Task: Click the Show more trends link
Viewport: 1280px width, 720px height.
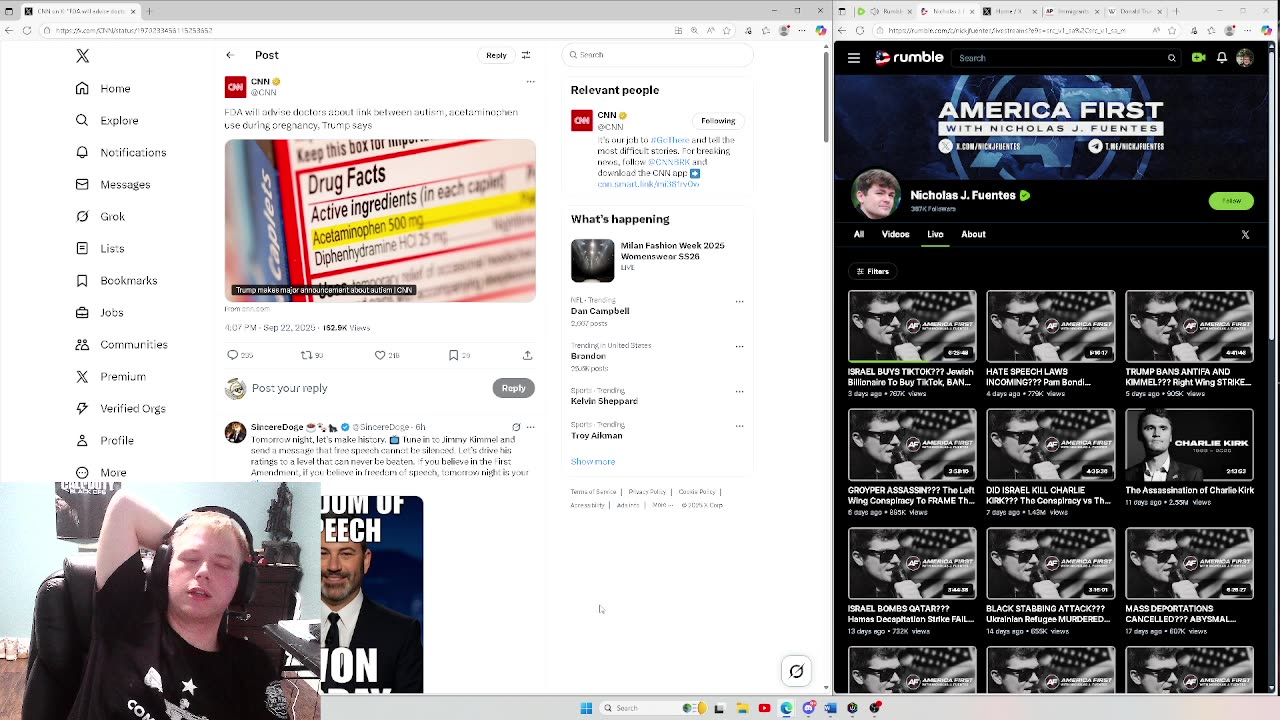Action: coord(593,462)
